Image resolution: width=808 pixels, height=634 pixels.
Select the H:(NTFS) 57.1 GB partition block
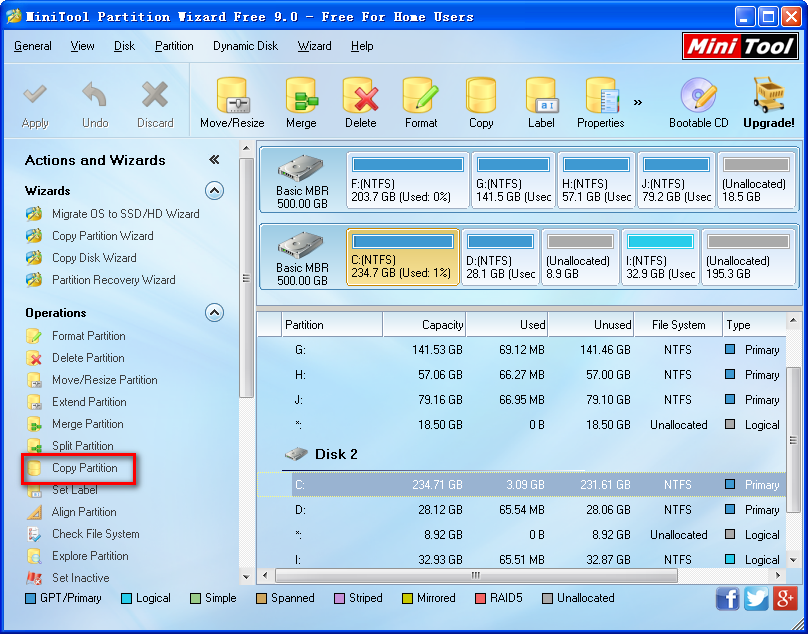tap(596, 180)
